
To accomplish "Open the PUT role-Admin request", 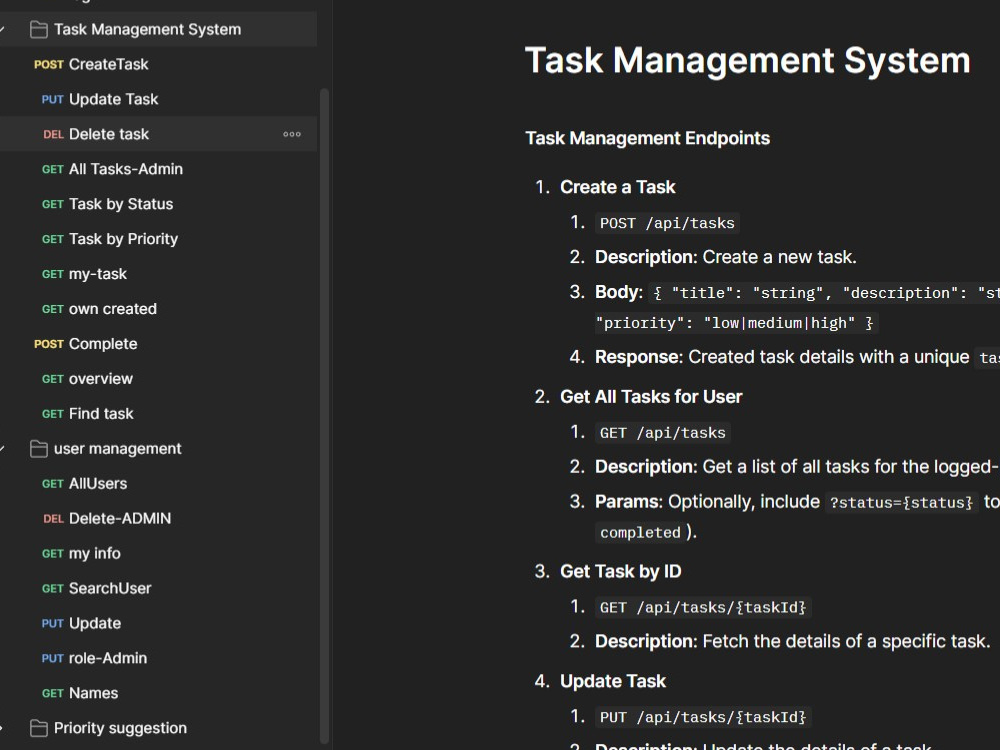I will point(158,658).
